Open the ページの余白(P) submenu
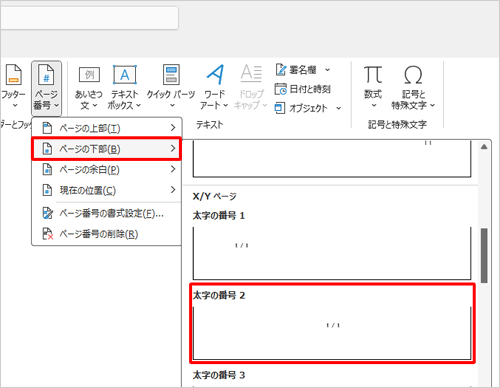500x388 pixels. click(x=107, y=170)
